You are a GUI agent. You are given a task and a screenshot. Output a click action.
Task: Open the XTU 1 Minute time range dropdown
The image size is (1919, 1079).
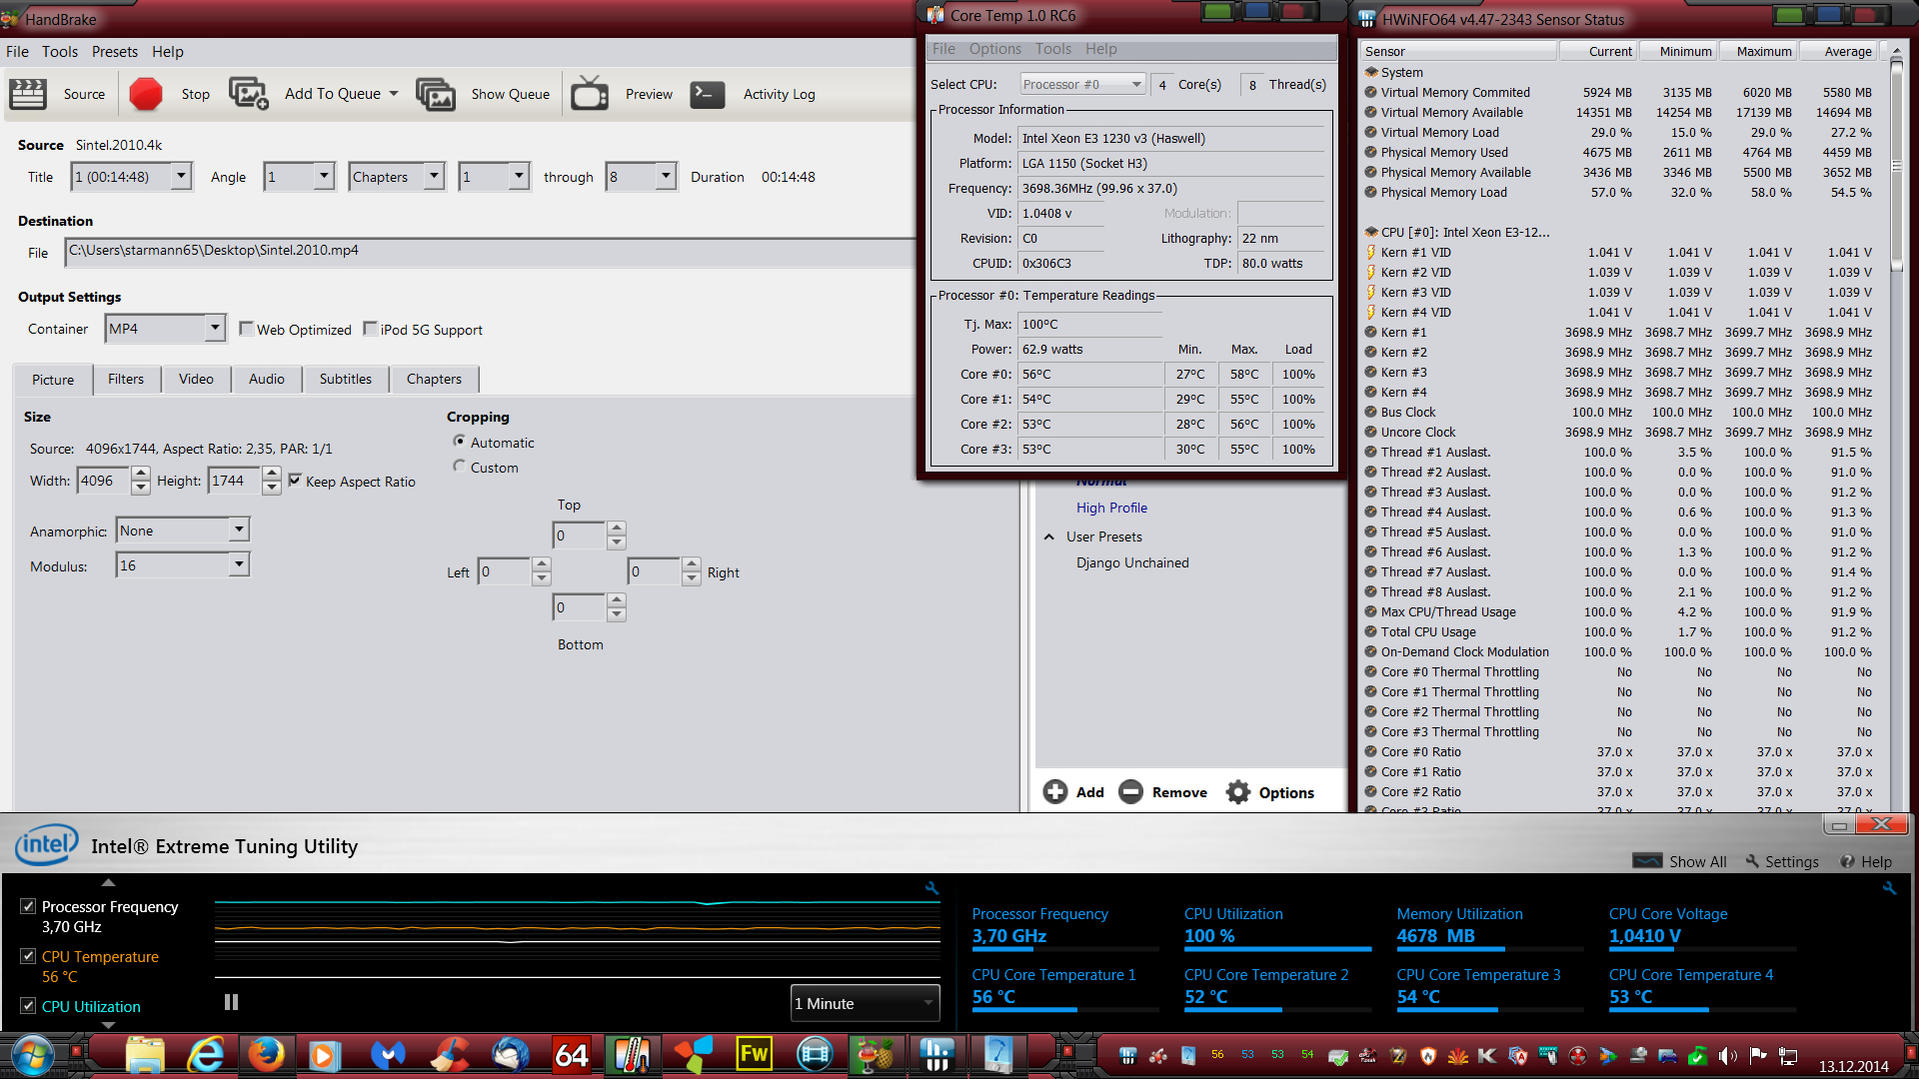865,1003
